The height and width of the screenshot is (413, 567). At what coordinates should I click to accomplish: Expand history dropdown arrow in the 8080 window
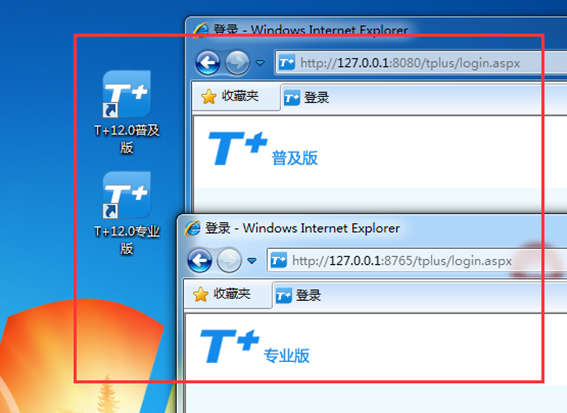260,63
